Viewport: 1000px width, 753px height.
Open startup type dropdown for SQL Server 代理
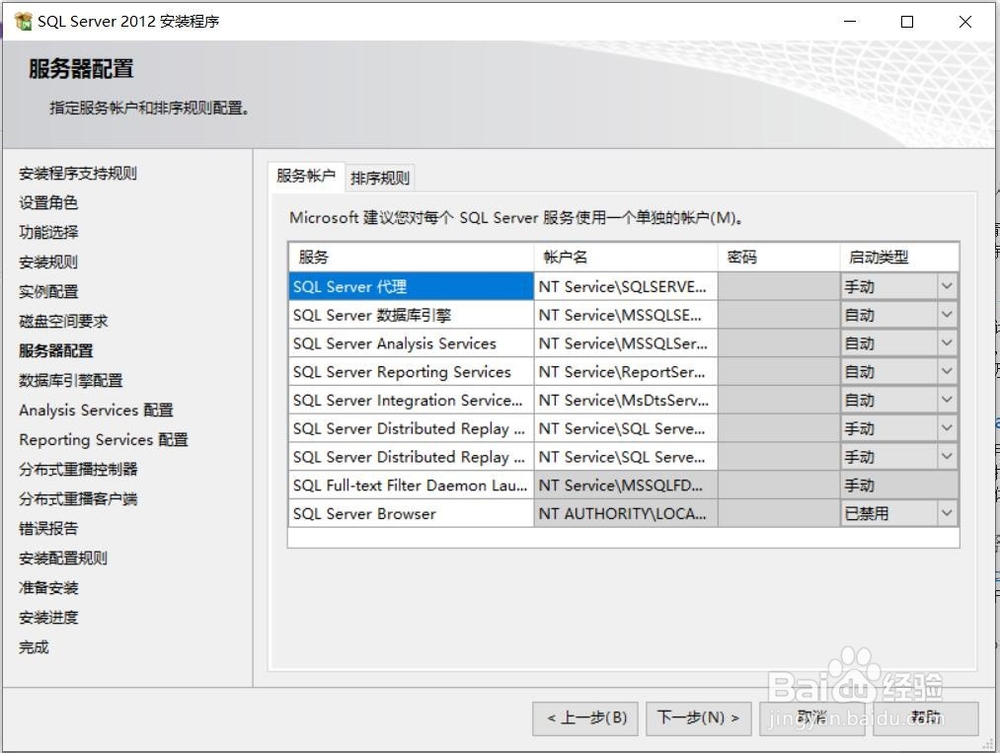pyautogui.click(x=946, y=286)
